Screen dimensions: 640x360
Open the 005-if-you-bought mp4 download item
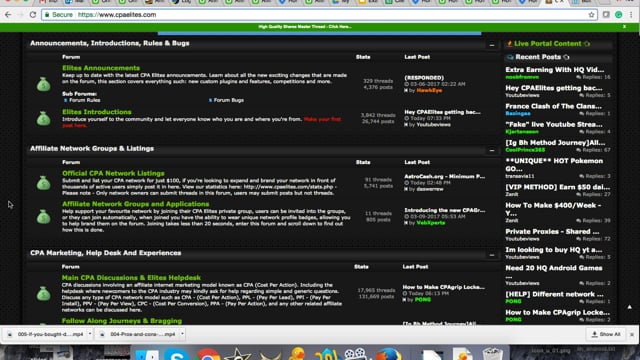pyautogui.click(x=46, y=334)
